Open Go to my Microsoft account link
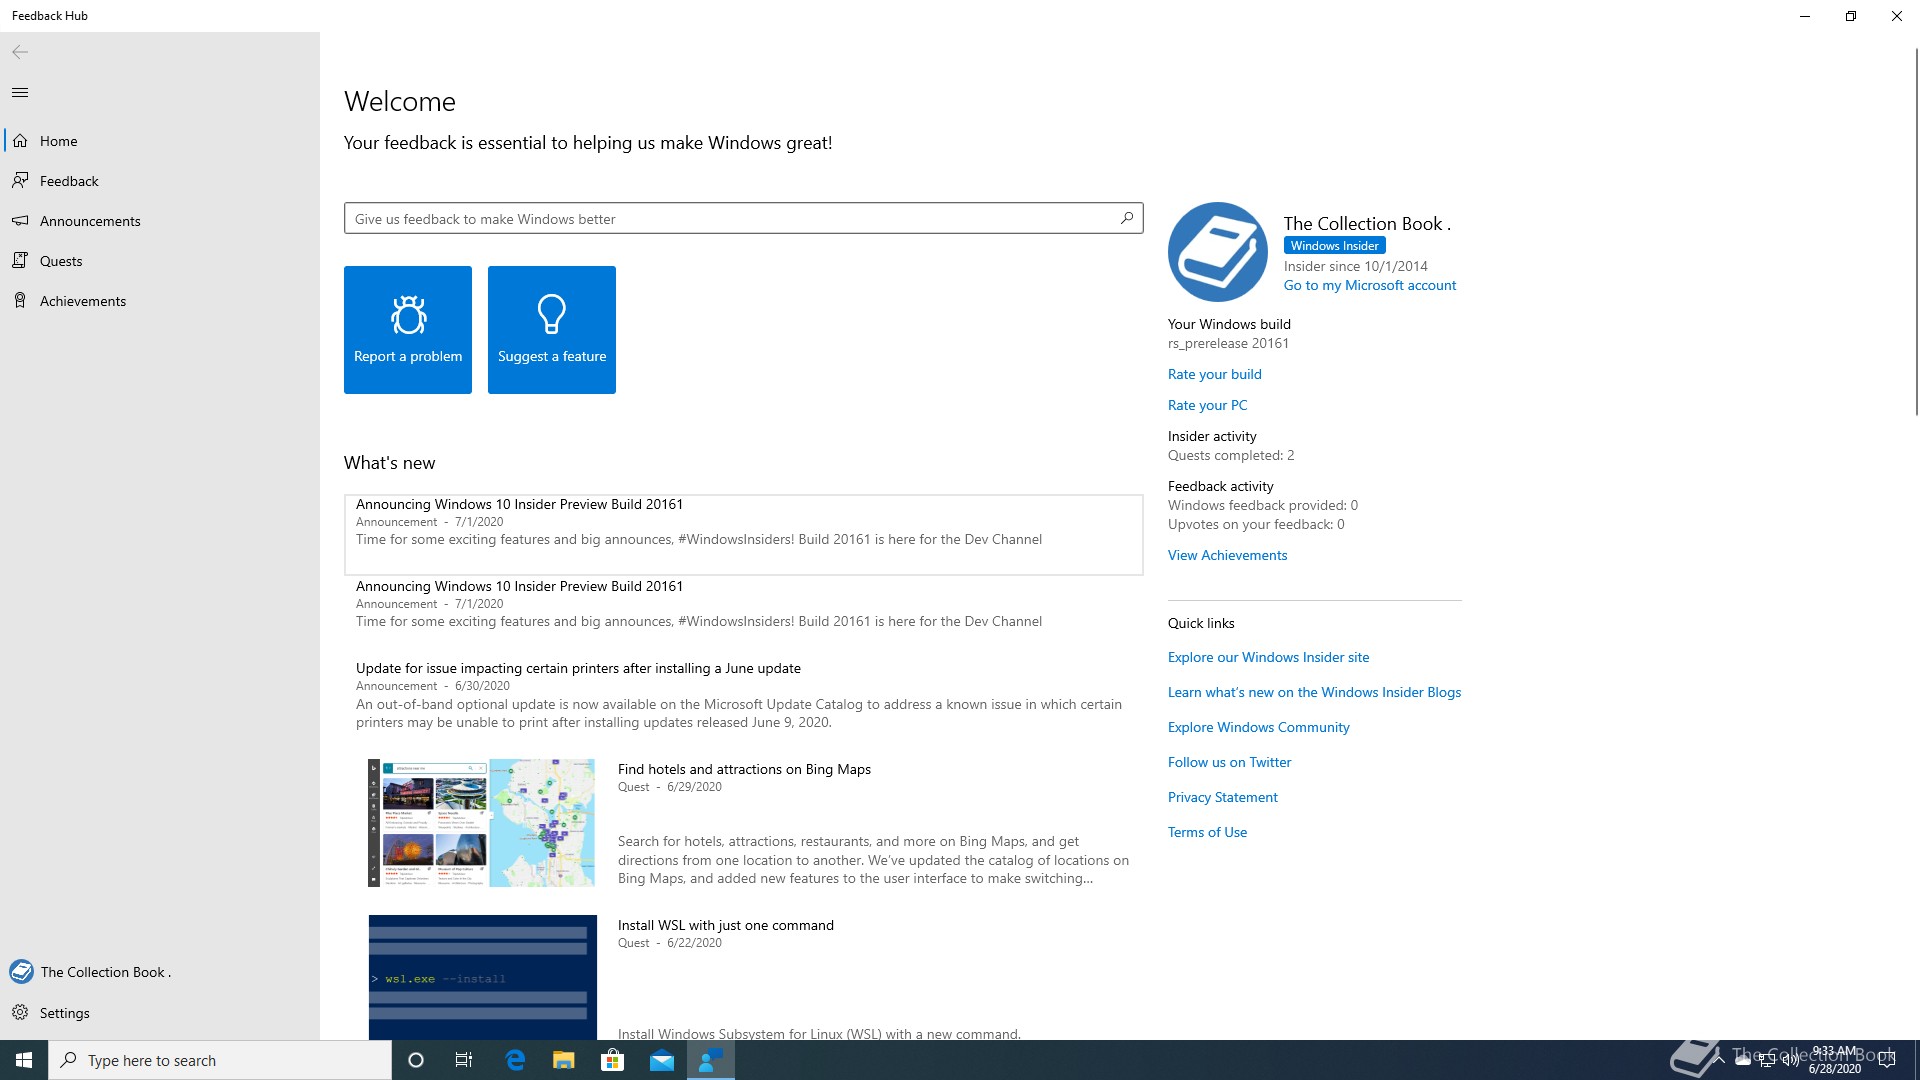1920x1080 pixels. click(1369, 286)
